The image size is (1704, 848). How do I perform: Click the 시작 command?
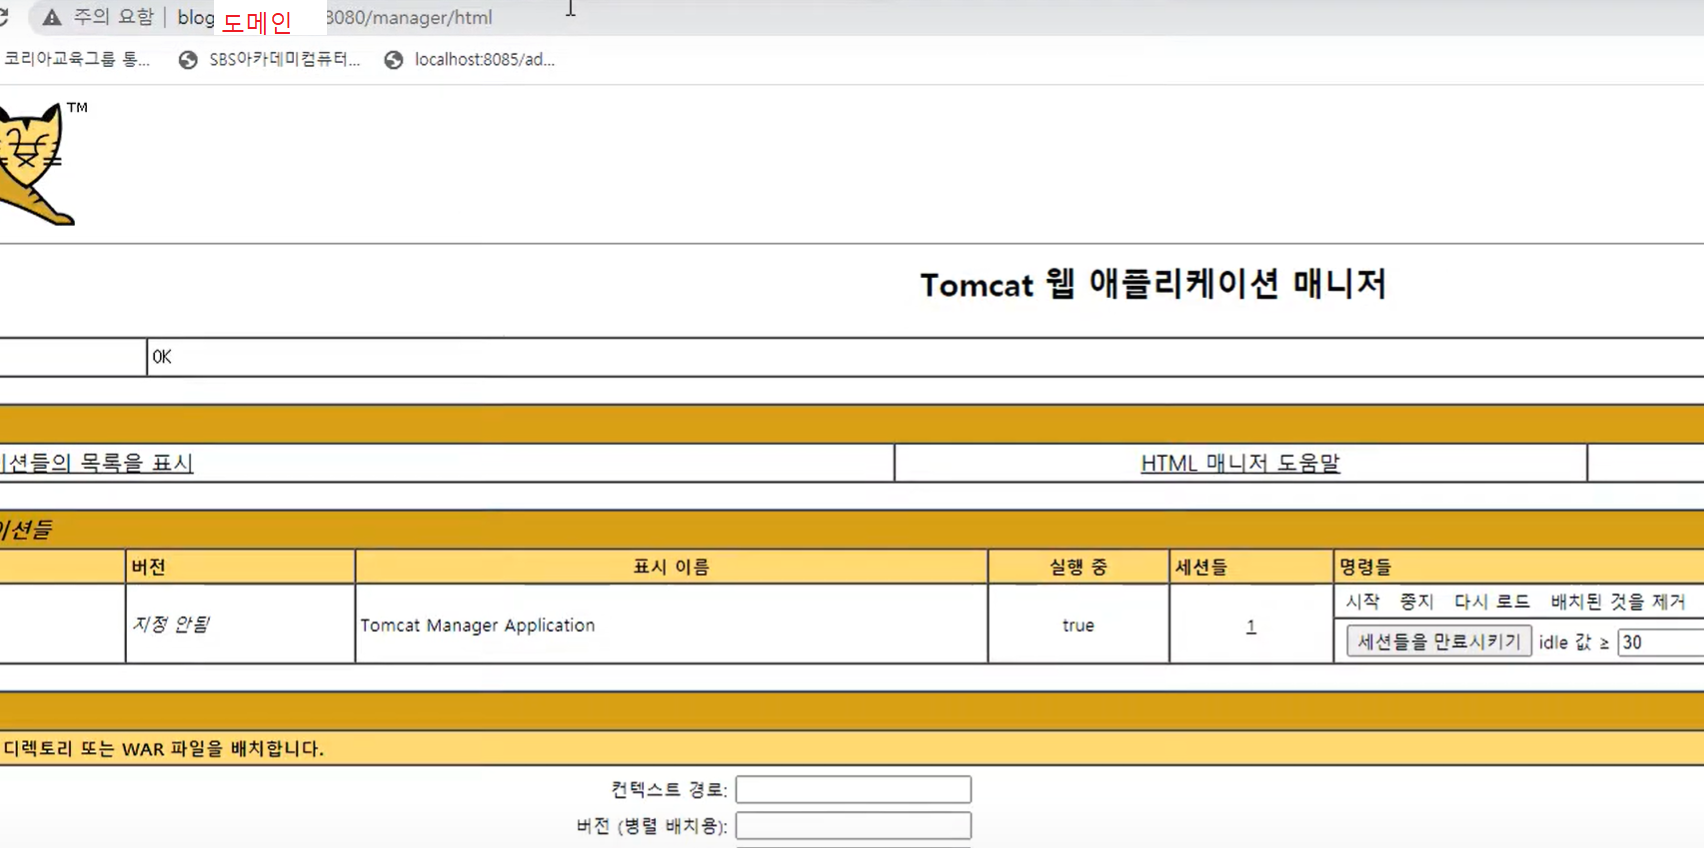point(1362,601)
